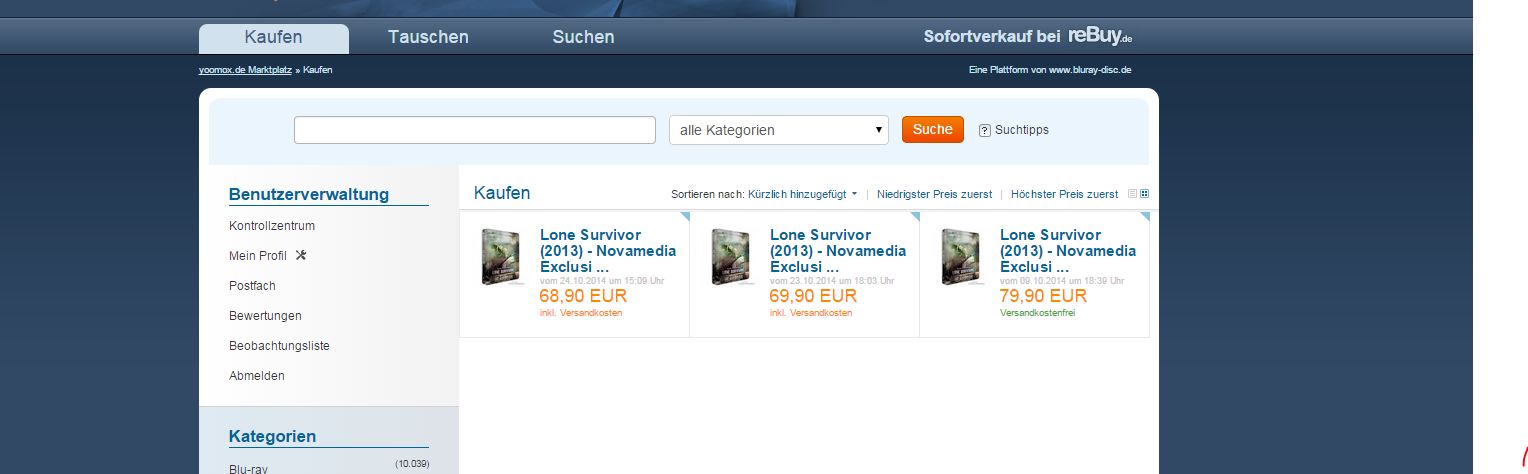This screenshot has height=474, width=1528.
Task: Open the Kaufen tab
Action: coord(274,38)
